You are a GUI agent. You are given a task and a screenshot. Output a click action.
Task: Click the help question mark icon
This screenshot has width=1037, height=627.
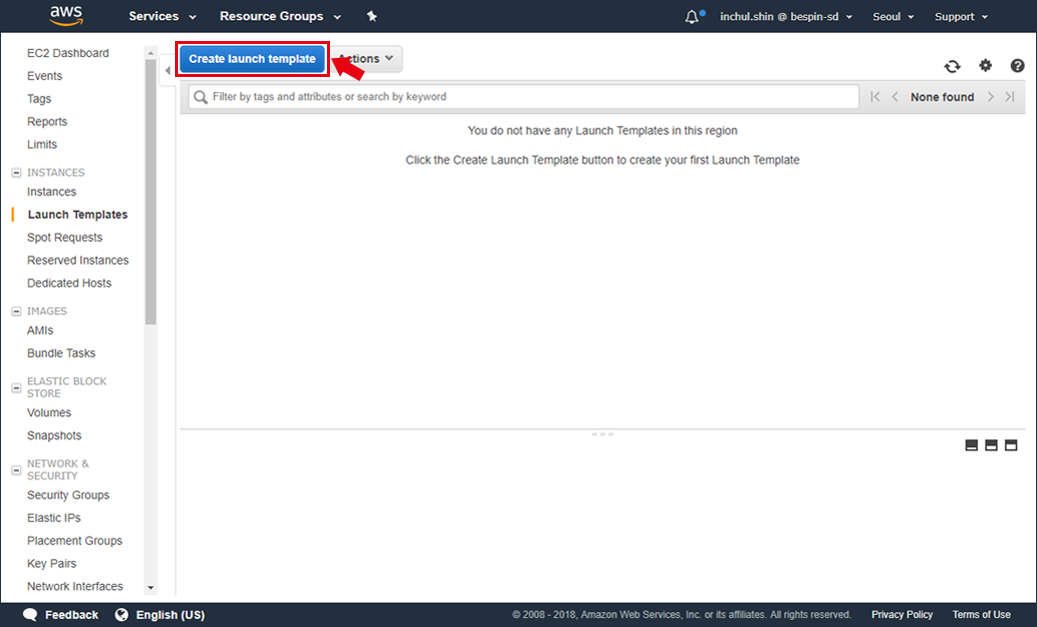coord(1017,65)
